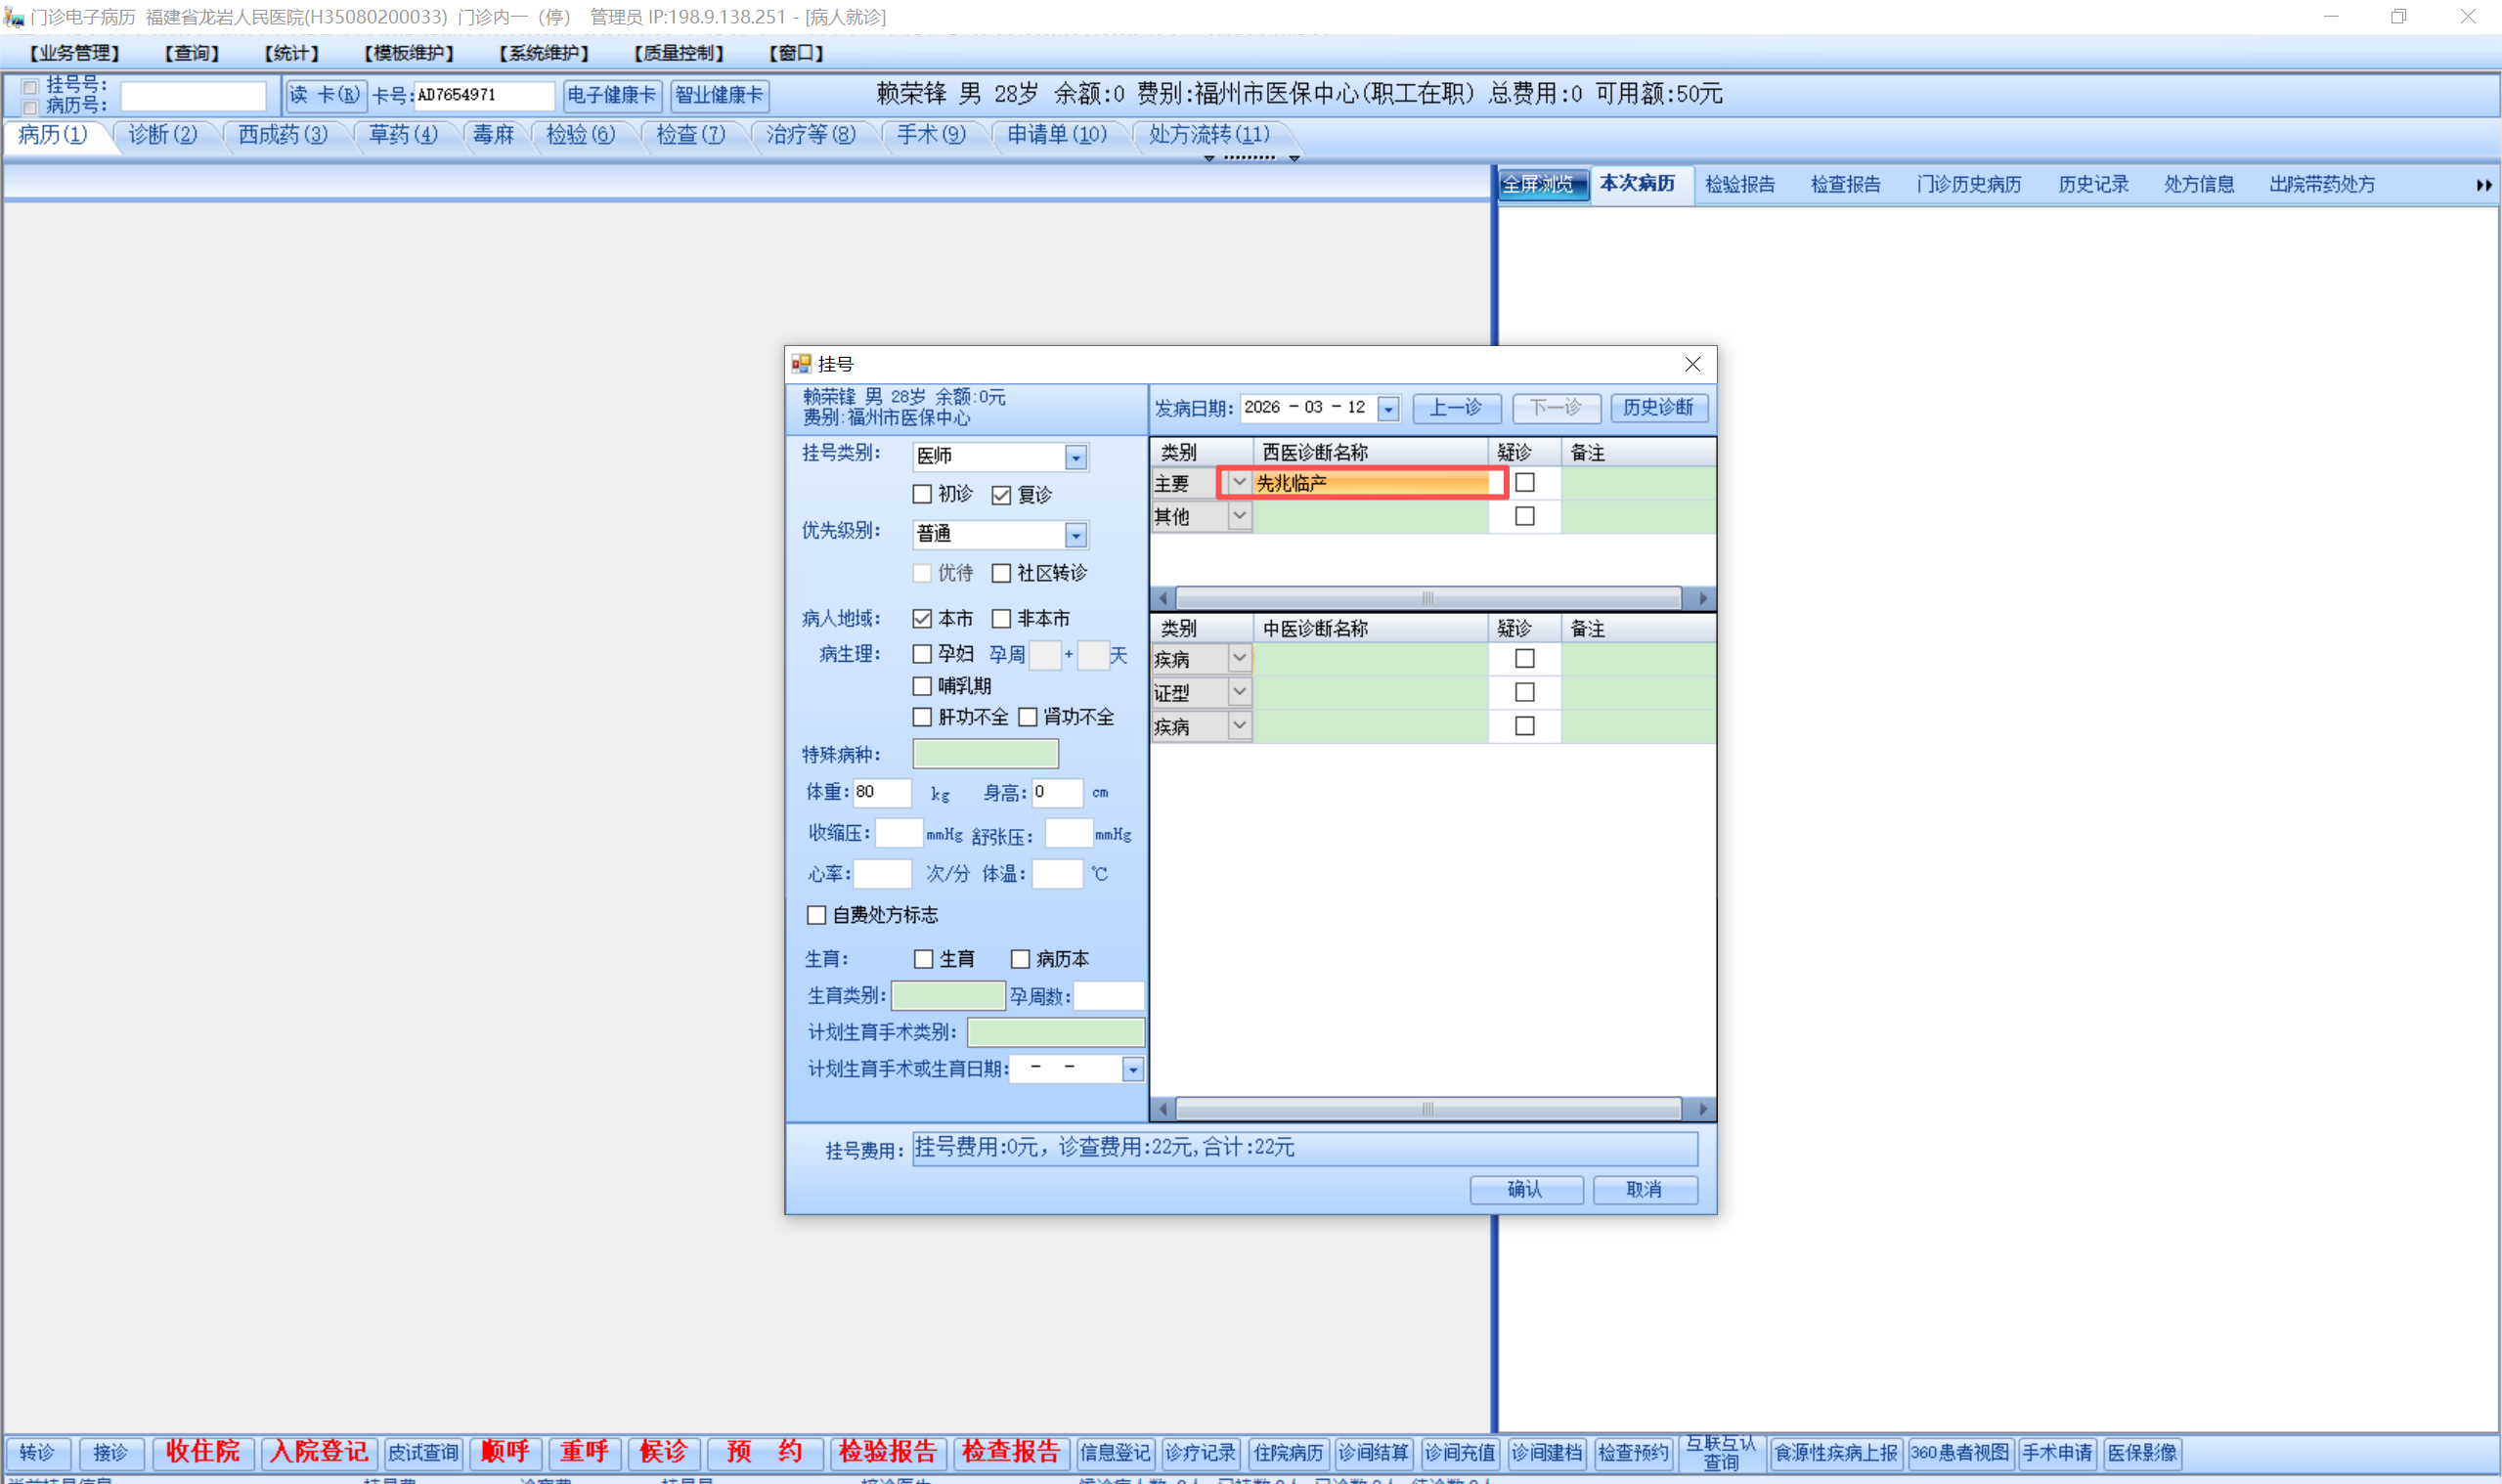Open the 发病日期 calendar dropdown arrow
This screenshot has height=1484, width=2502.
point(1388,408)
